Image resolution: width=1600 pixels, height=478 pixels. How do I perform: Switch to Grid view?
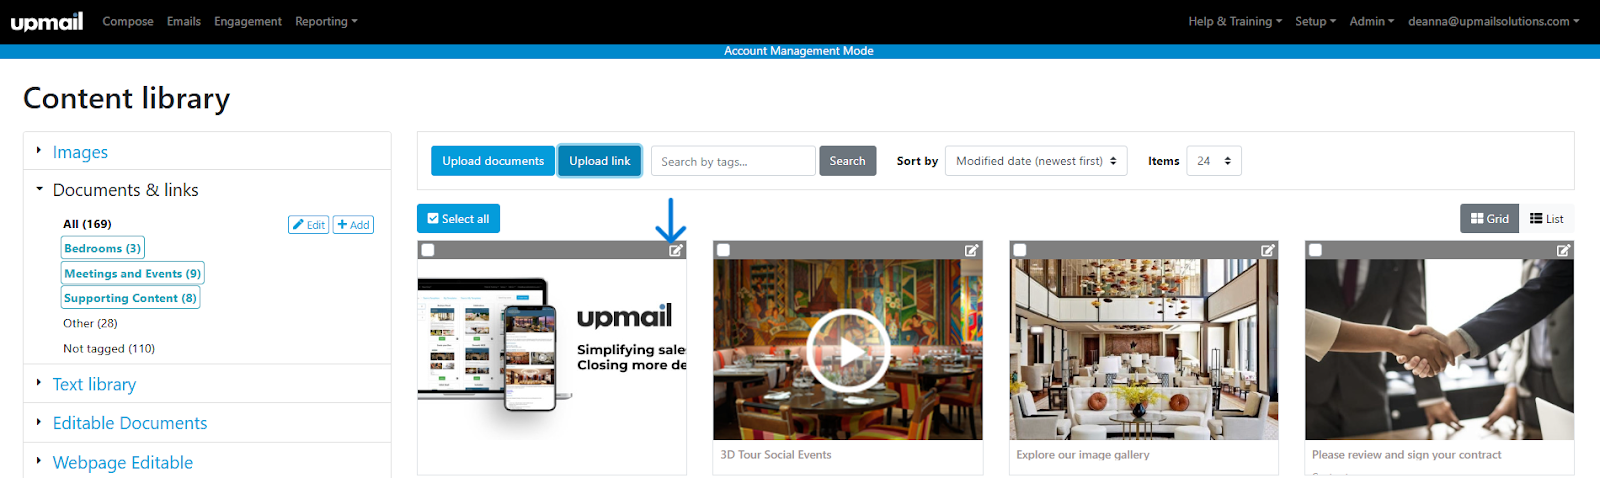[x=1489, y=219]
